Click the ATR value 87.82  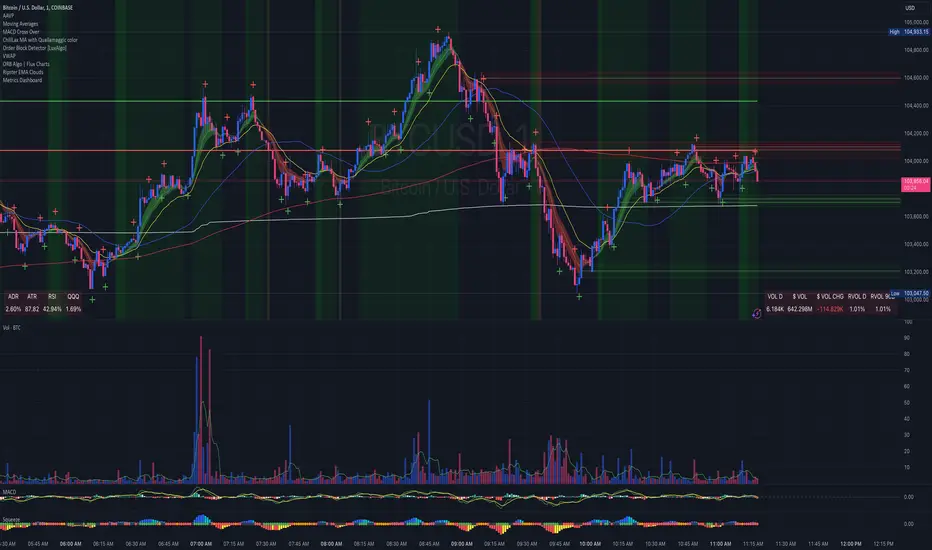click(x=32, y=309)
